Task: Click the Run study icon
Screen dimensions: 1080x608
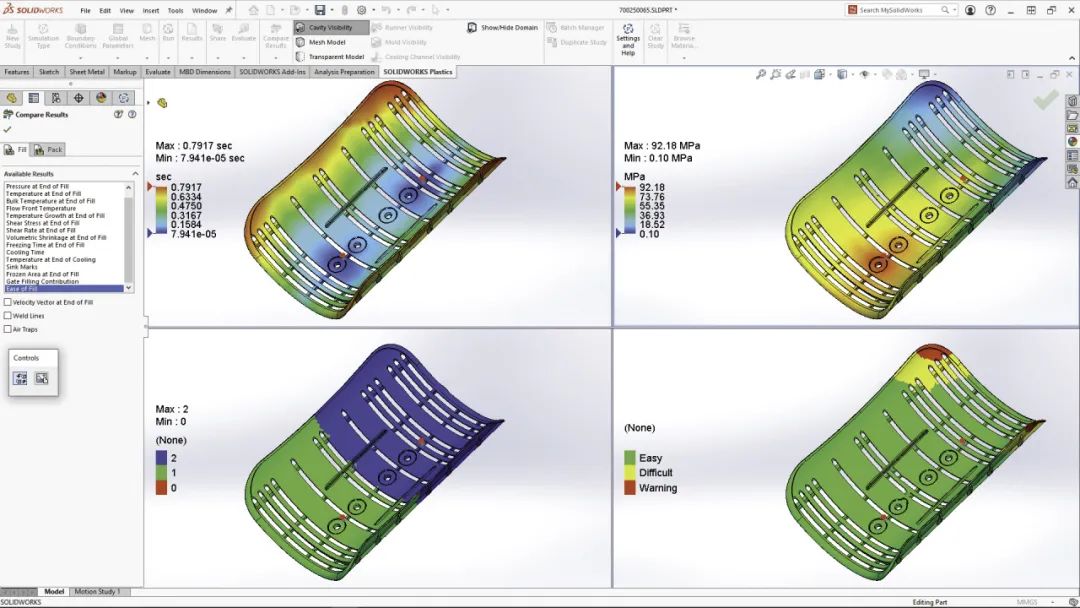Action: pos(167,32)
